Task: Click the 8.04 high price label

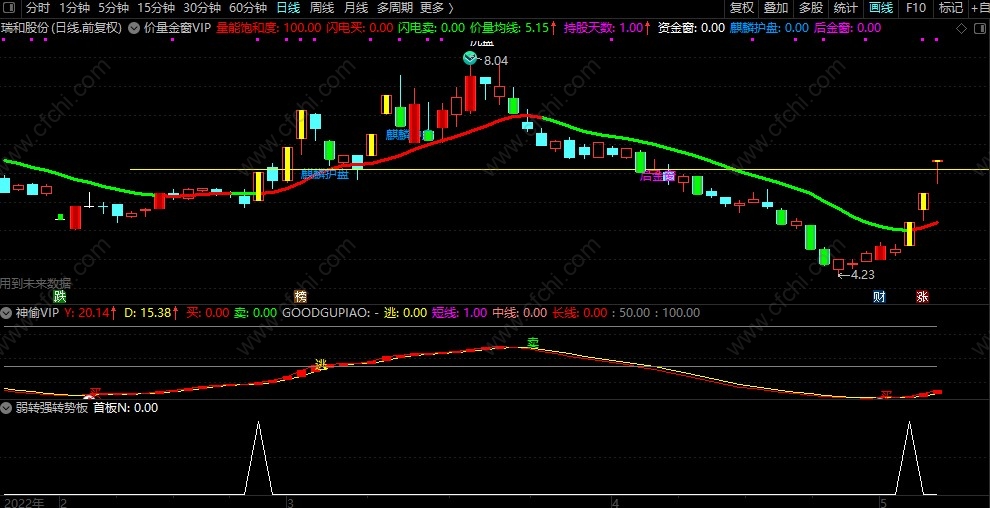Action: (x=496, y=61)
